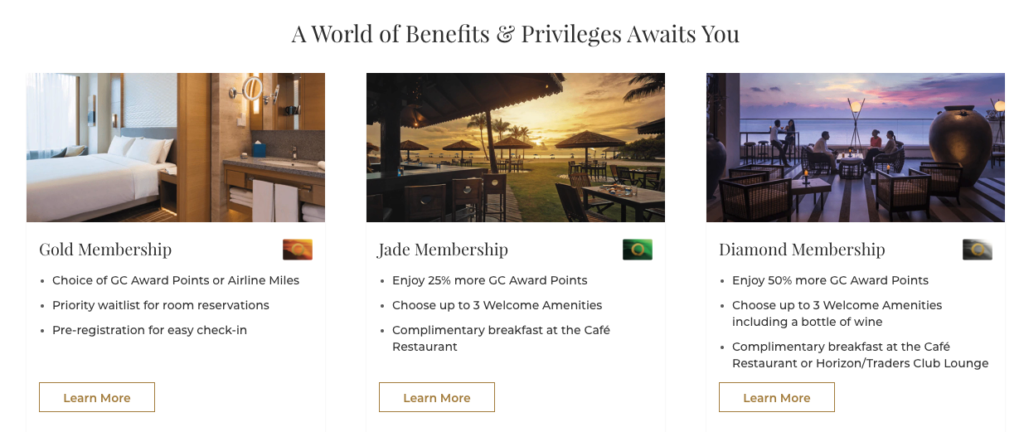Open Learn More under Jade Membership
The height and width of the screenshot is (432, 1024).
click(437, 397)
